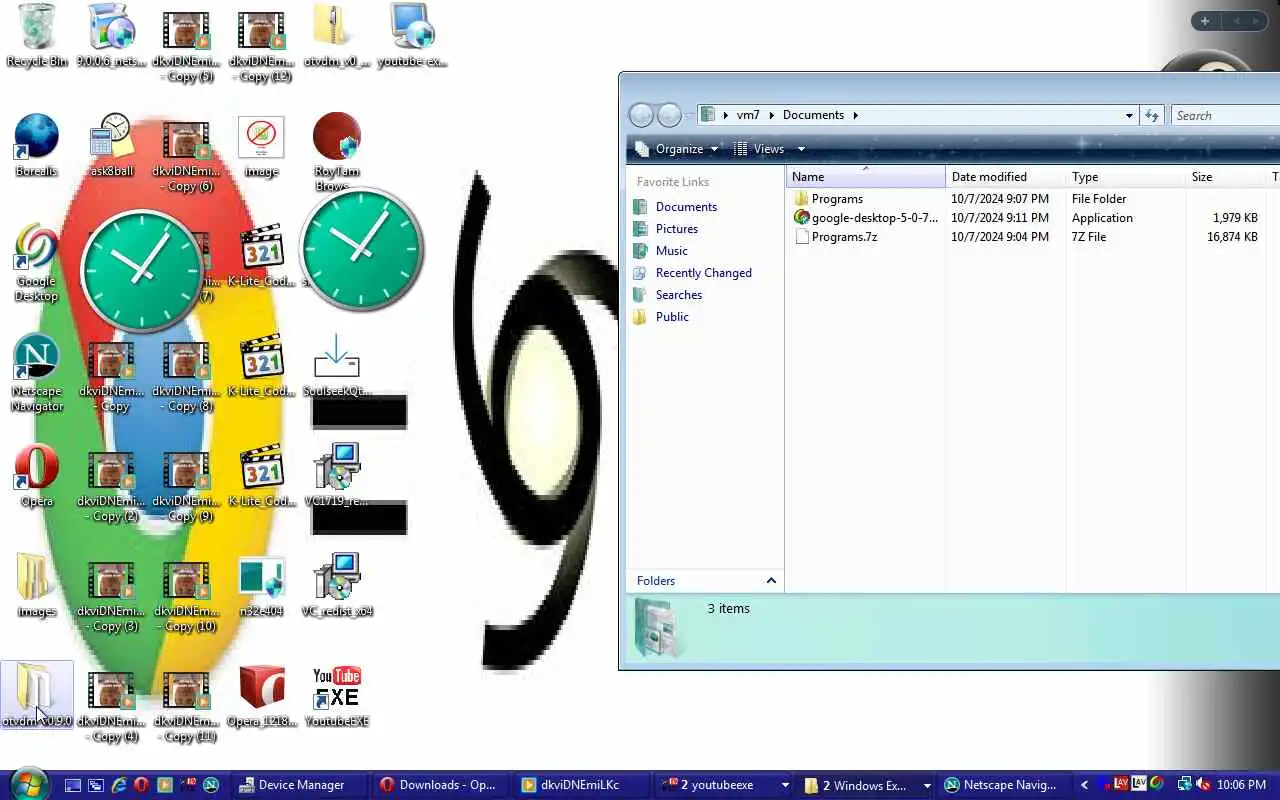Launch Internet Explorer from quick launch
The width and height of the screenshot is (1280, 800).
coord(119,785)
